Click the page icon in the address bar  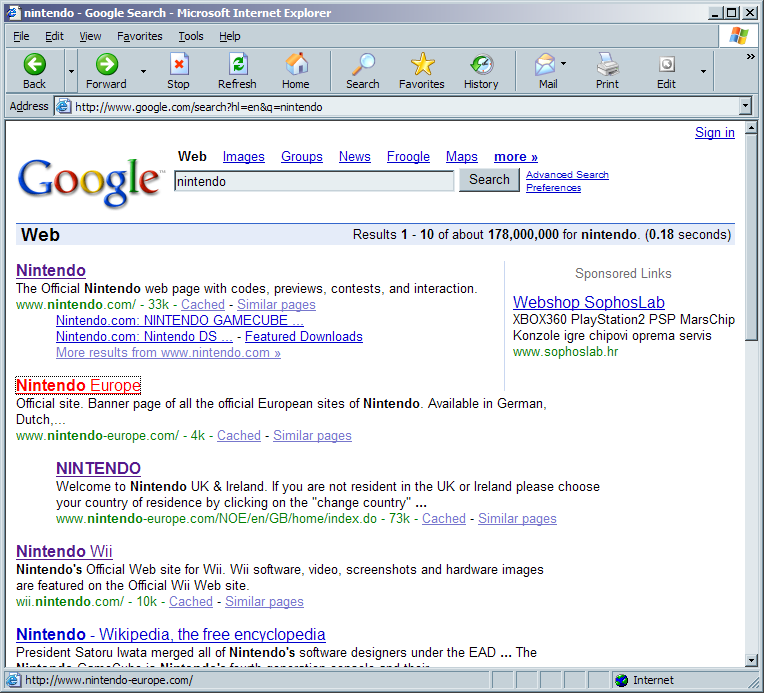pyautogui.click(x=63, y=106)
